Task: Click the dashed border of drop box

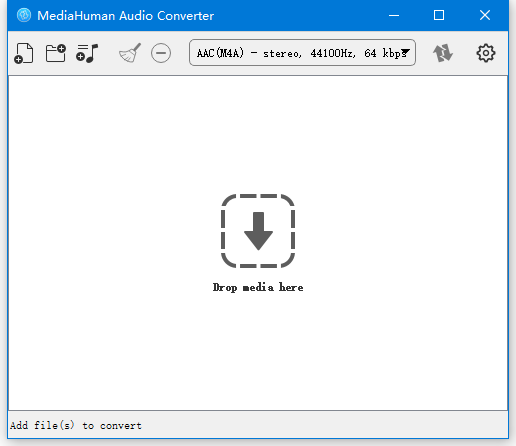Action: 223,231
